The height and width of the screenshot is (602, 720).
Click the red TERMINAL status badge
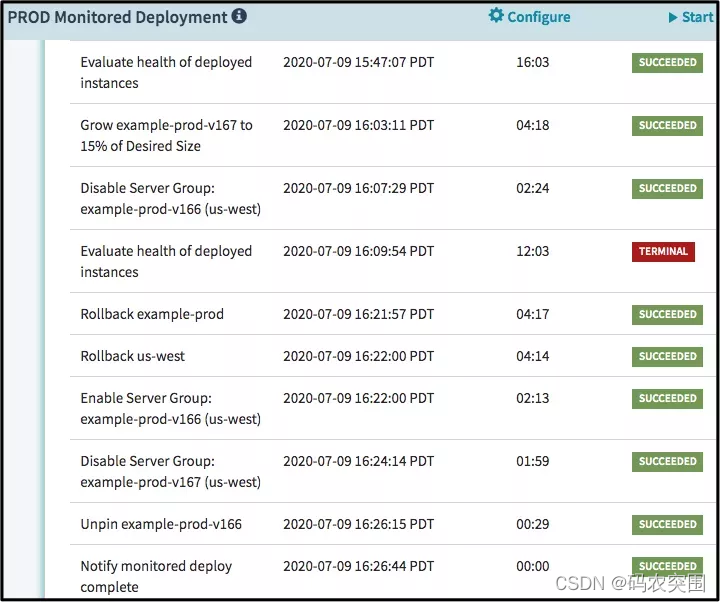663,252
